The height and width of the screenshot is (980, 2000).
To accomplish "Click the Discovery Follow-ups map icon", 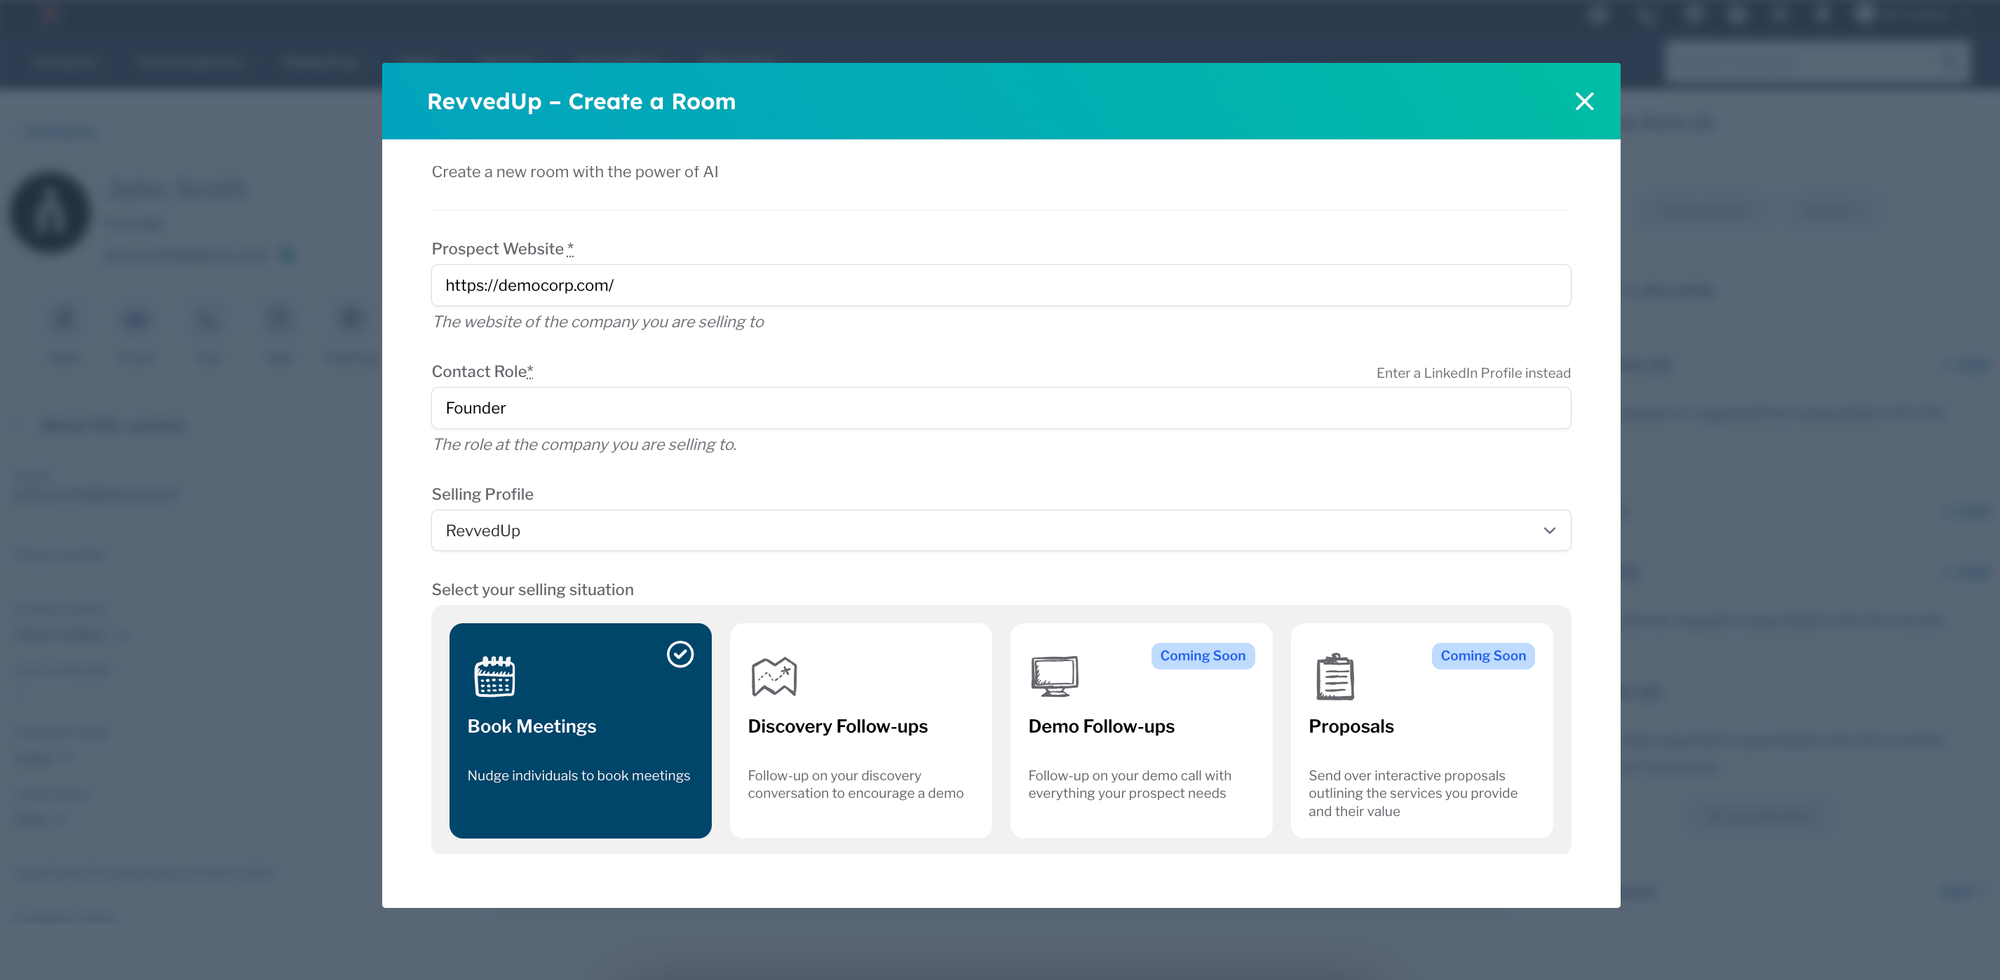I will [x=774, y=677].
